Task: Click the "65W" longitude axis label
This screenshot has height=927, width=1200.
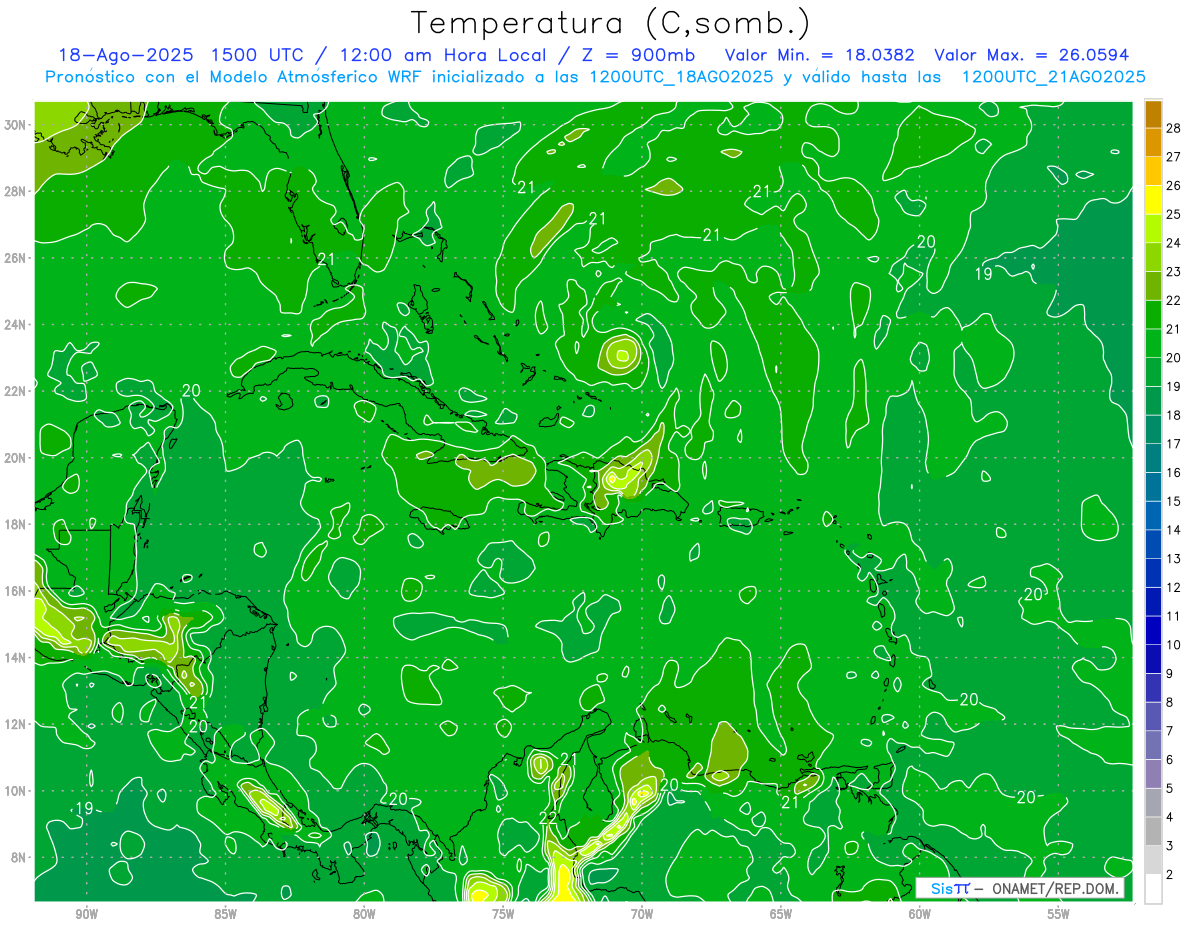Action: pos(781,914)
